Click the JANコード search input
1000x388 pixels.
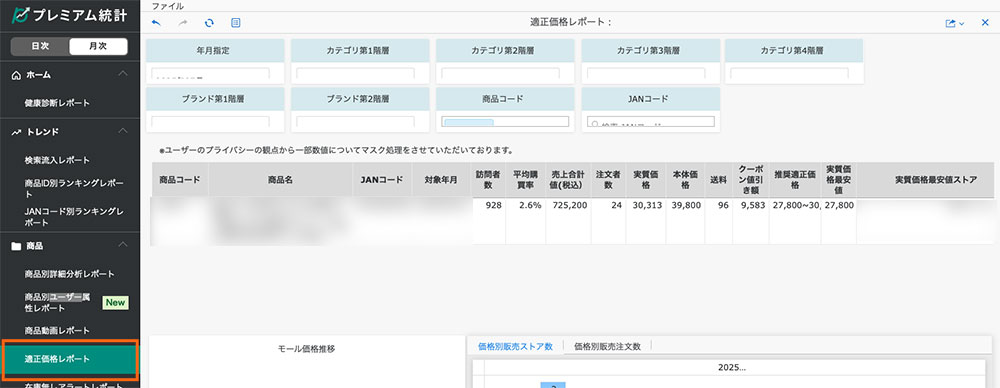point(651,122)
